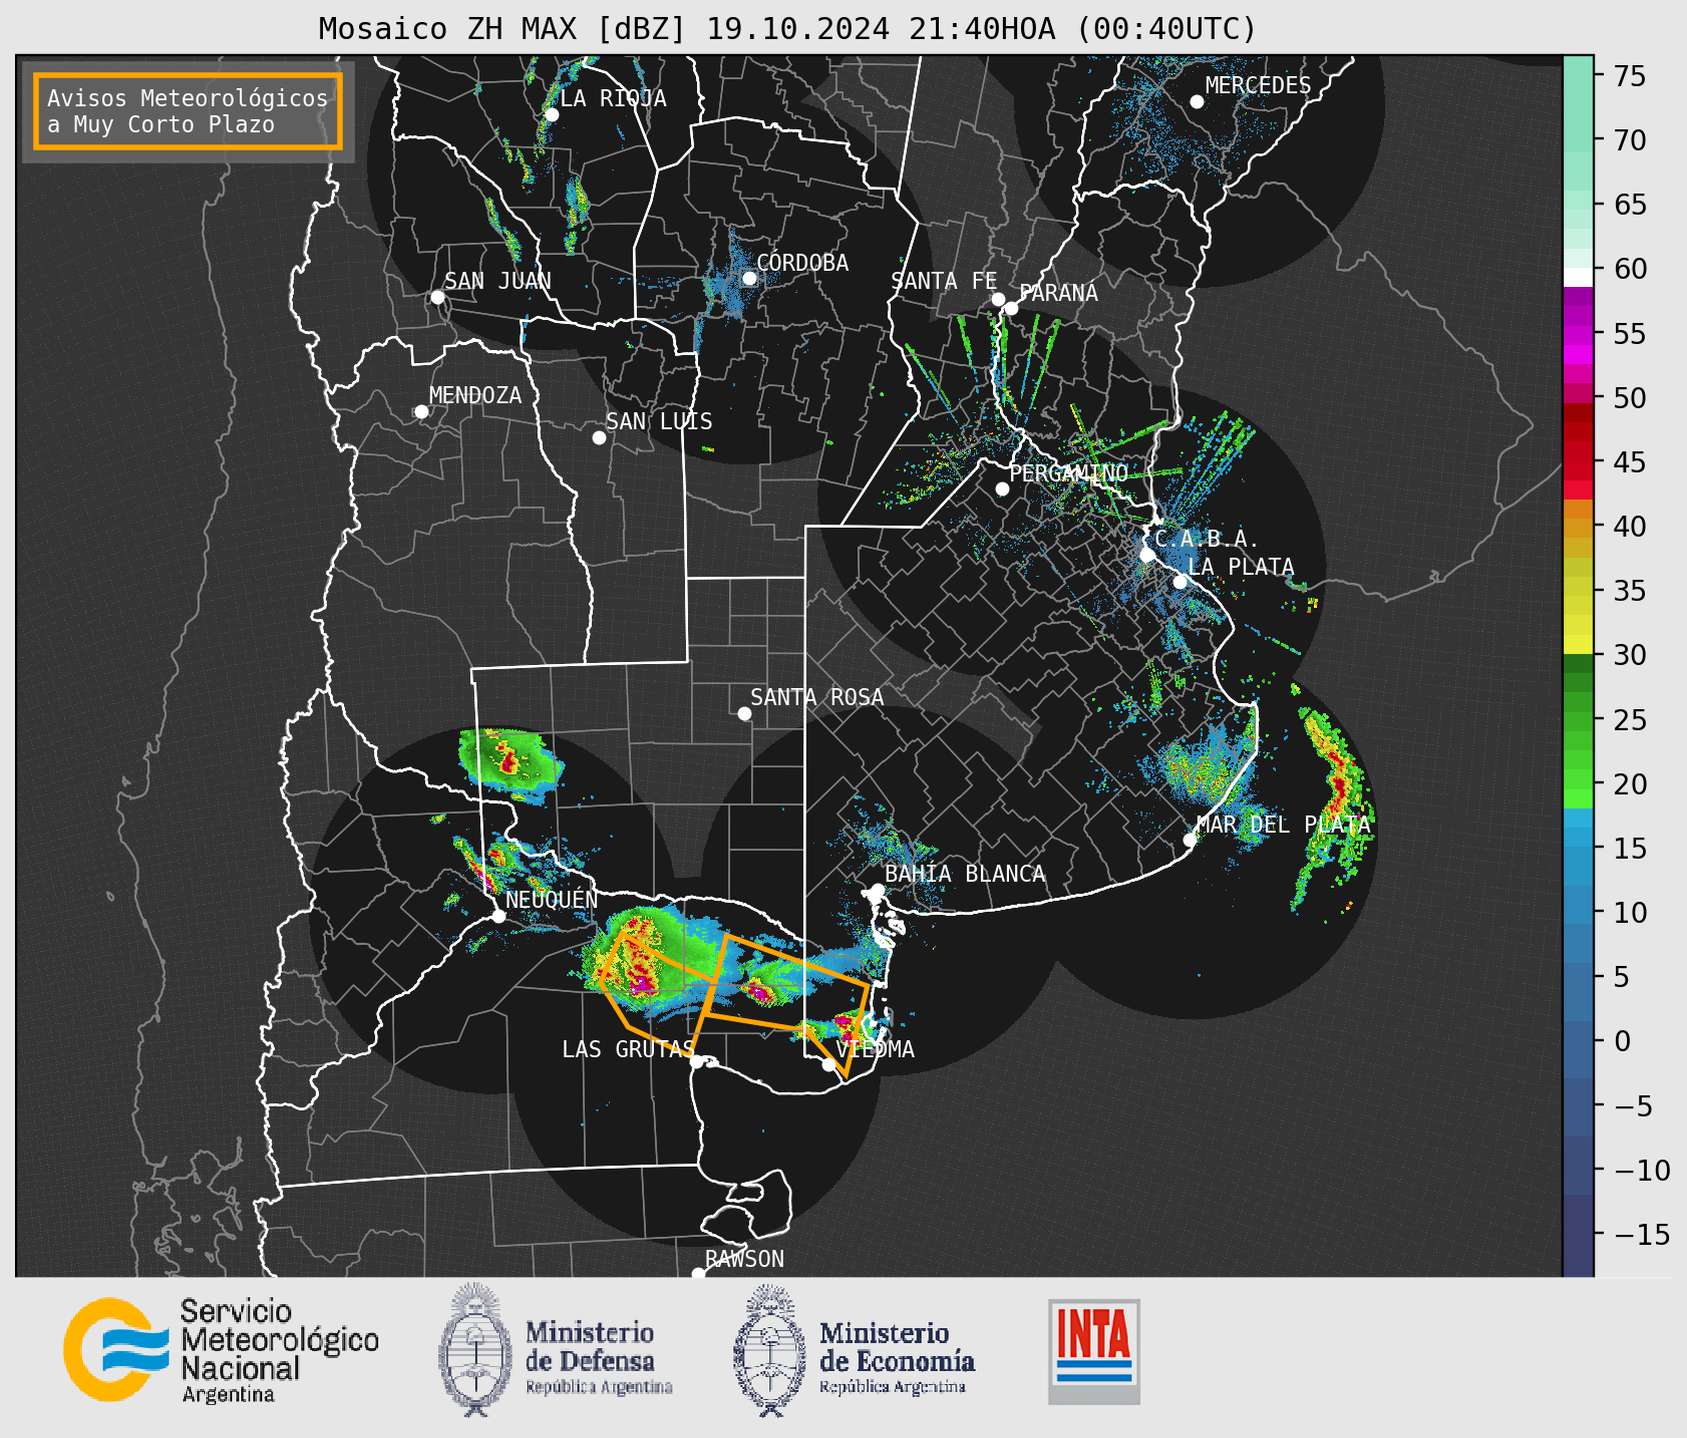Click the MERCEDES city label text
The width and height of the screenshot is (1687, 1438).
point(1258,86)
